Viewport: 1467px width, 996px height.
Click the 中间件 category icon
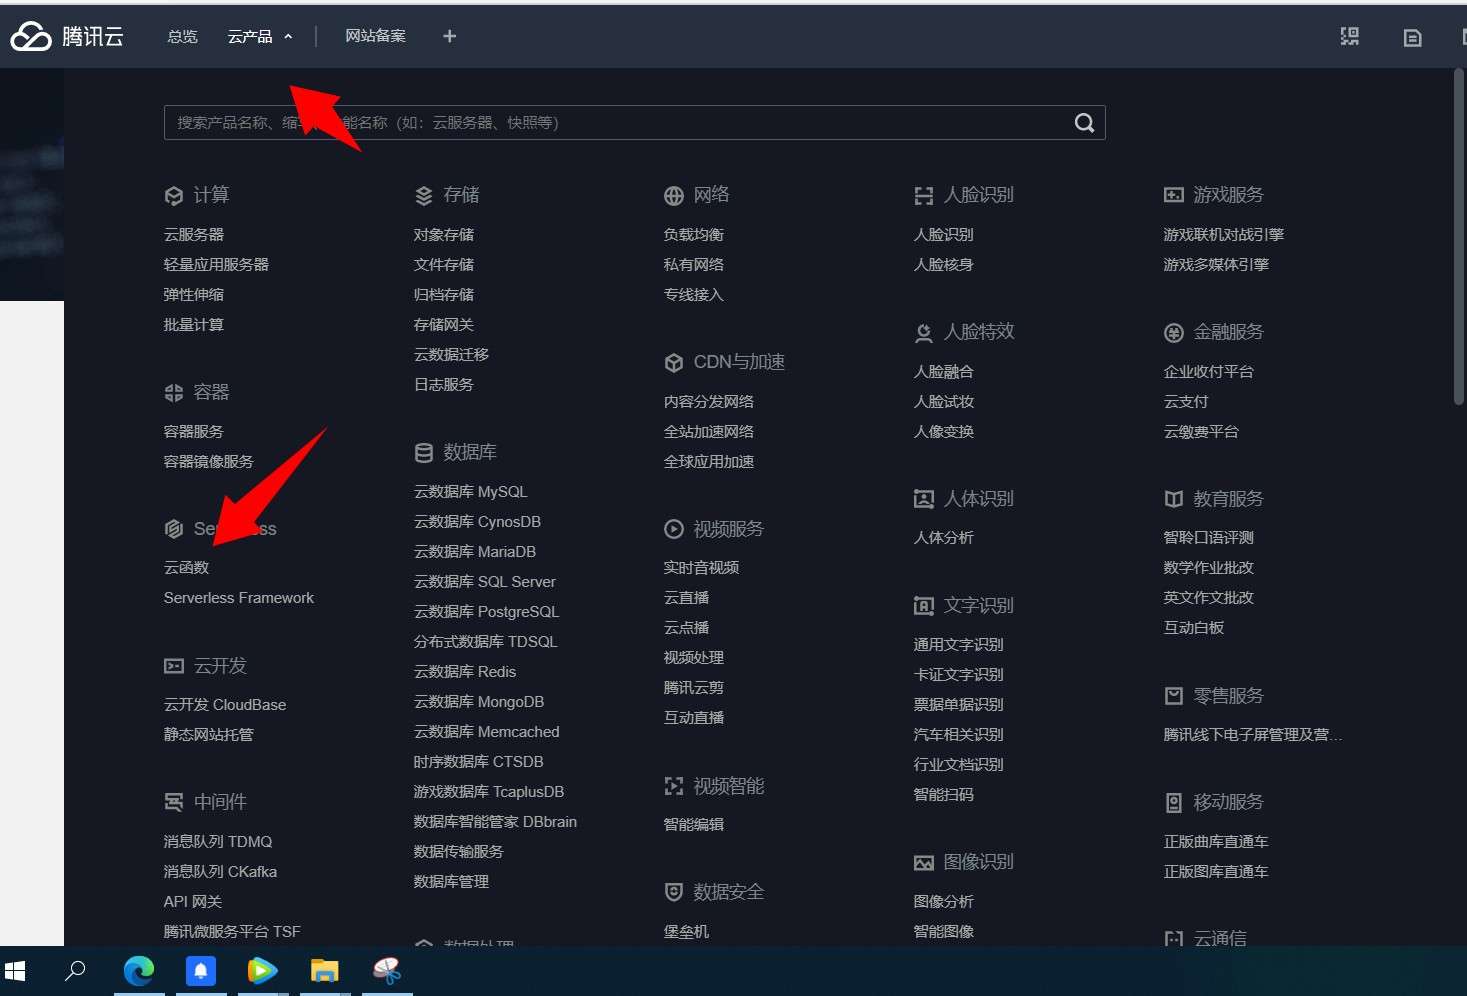174,802
